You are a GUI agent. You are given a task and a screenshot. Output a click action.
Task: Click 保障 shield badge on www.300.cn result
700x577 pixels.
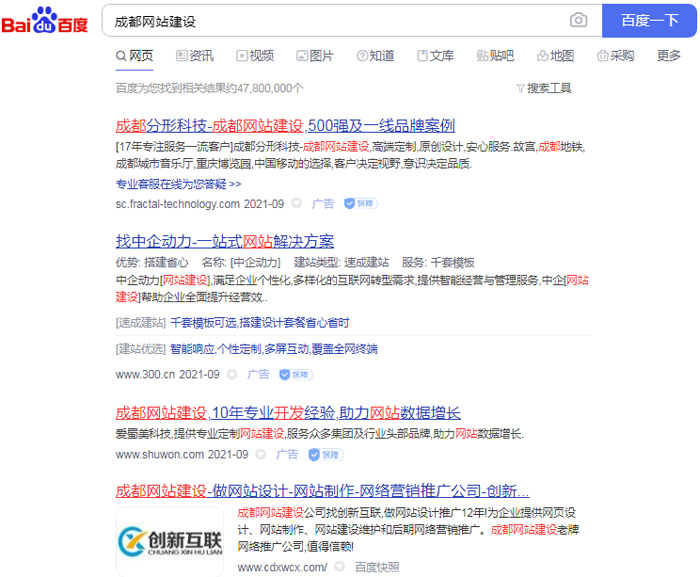pyautogui.click(x=296, y=375)
